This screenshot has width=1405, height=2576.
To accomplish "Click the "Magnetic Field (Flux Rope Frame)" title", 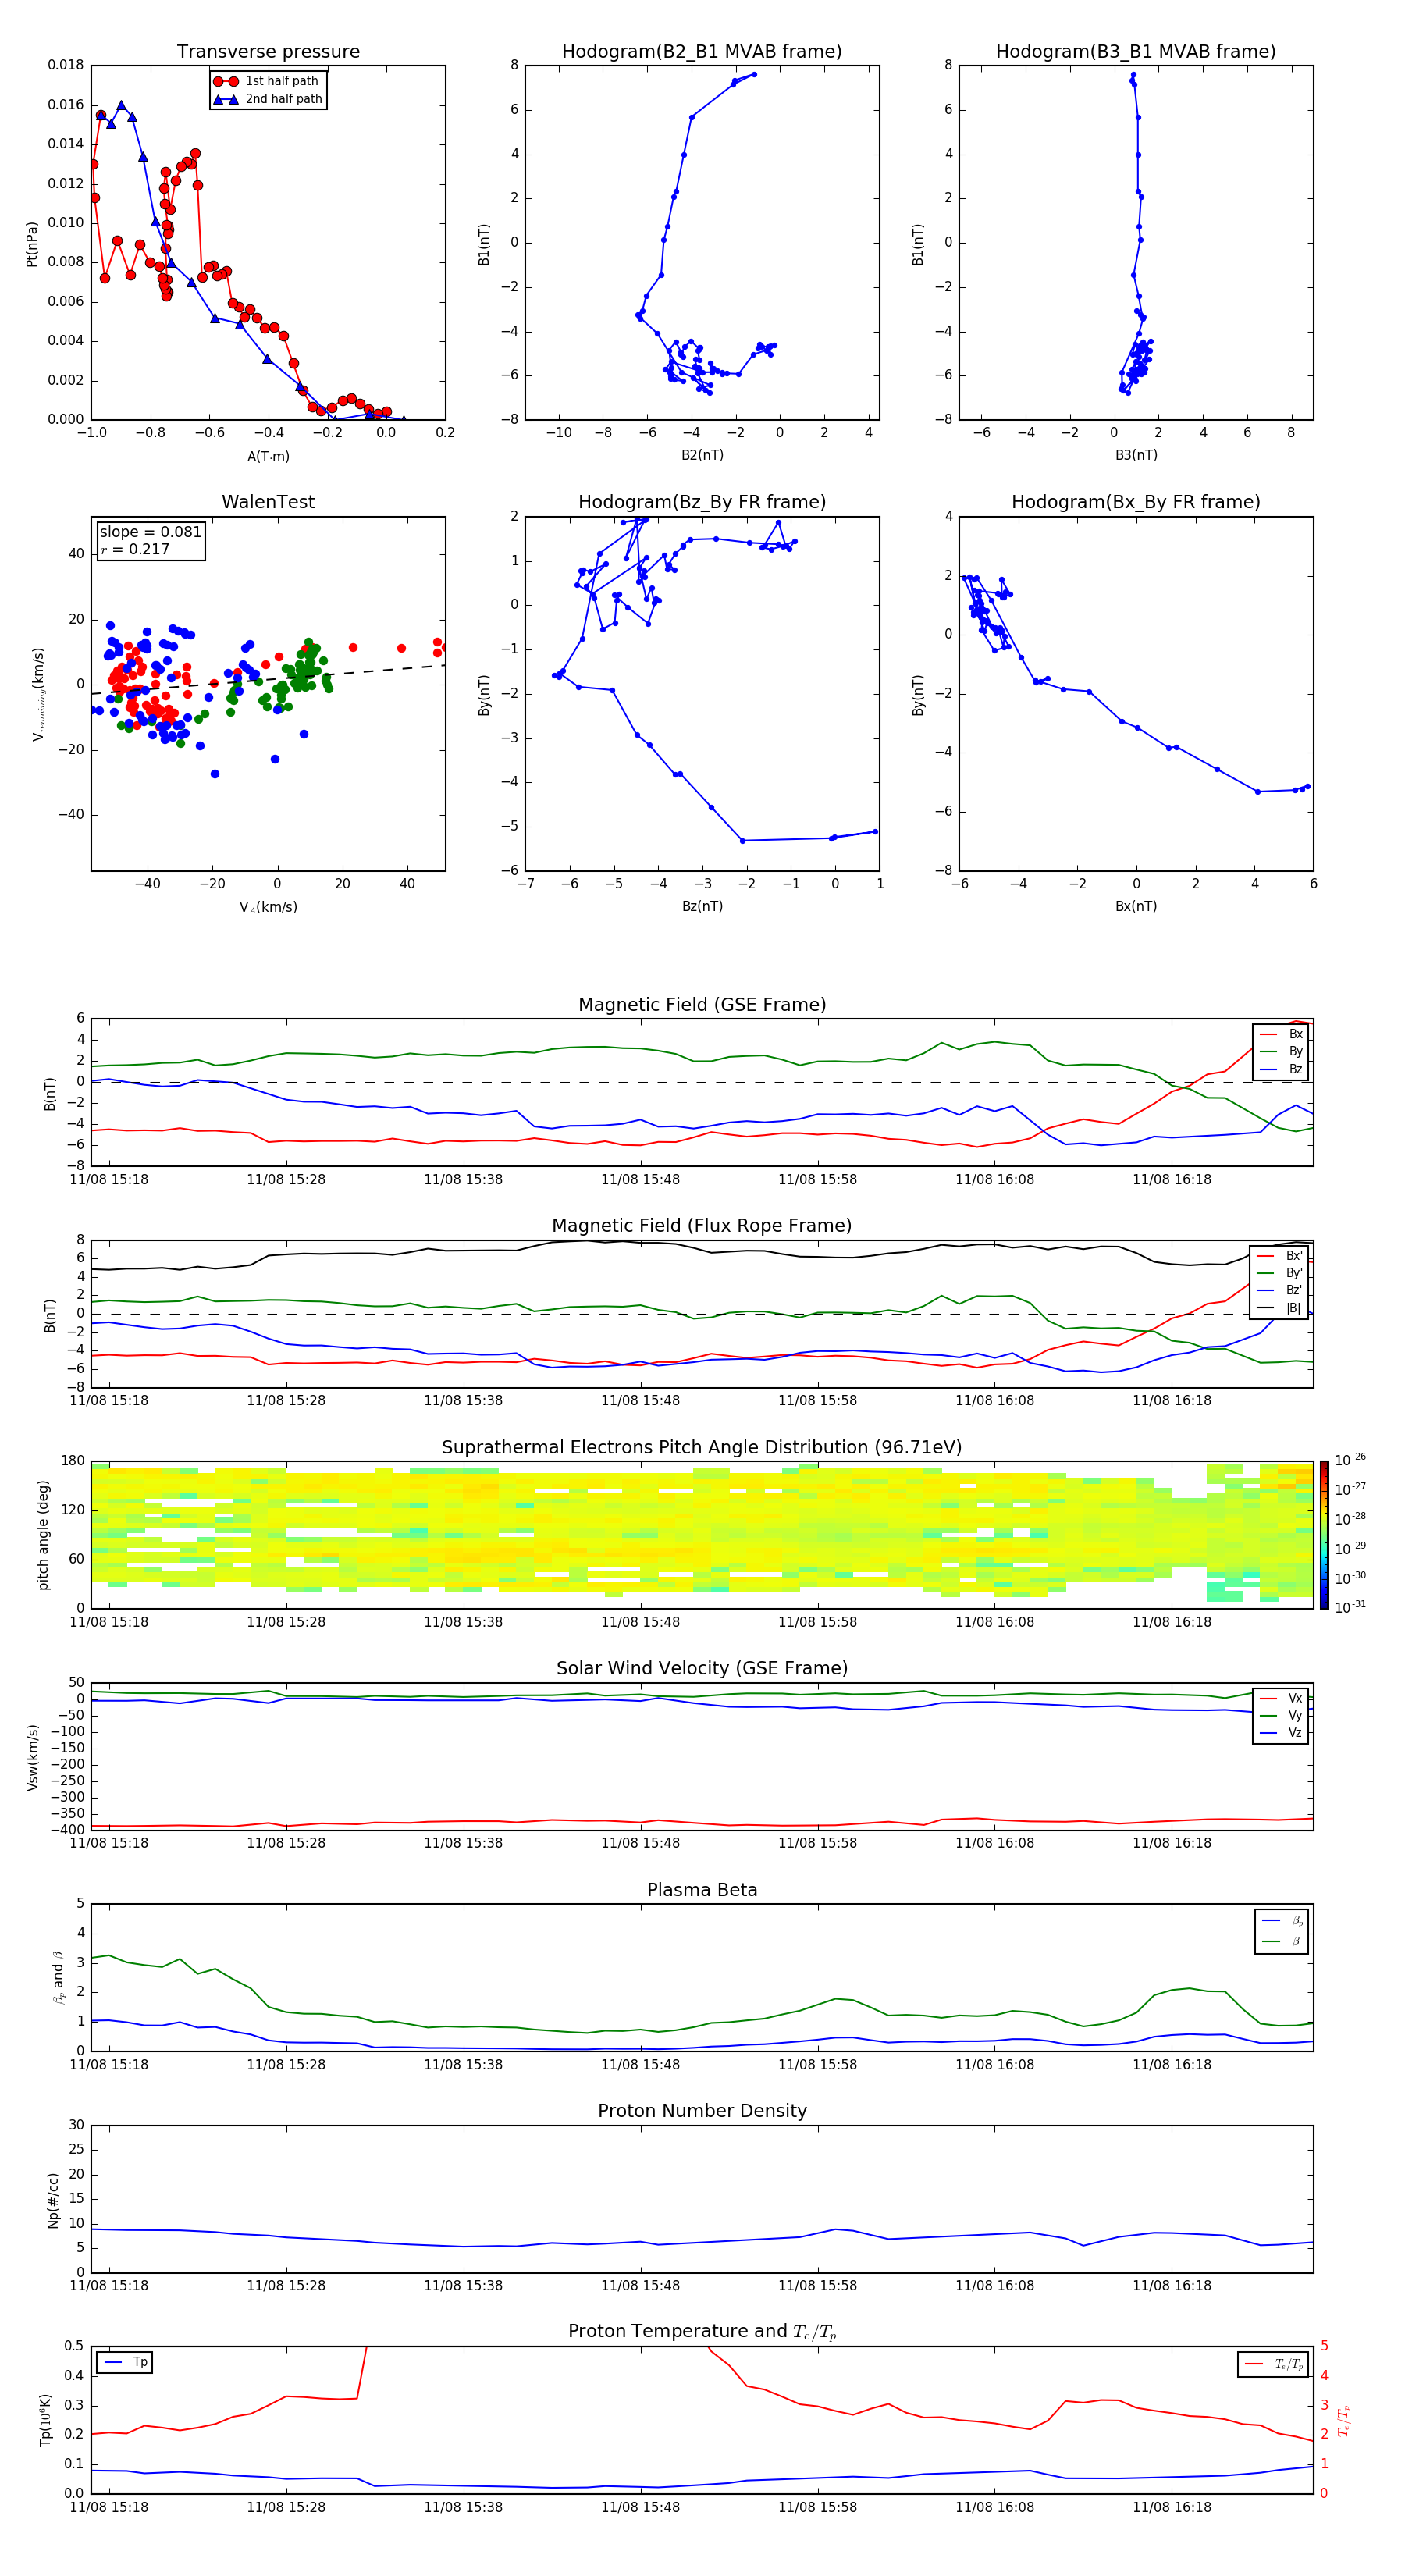I will coord(702,1226).
